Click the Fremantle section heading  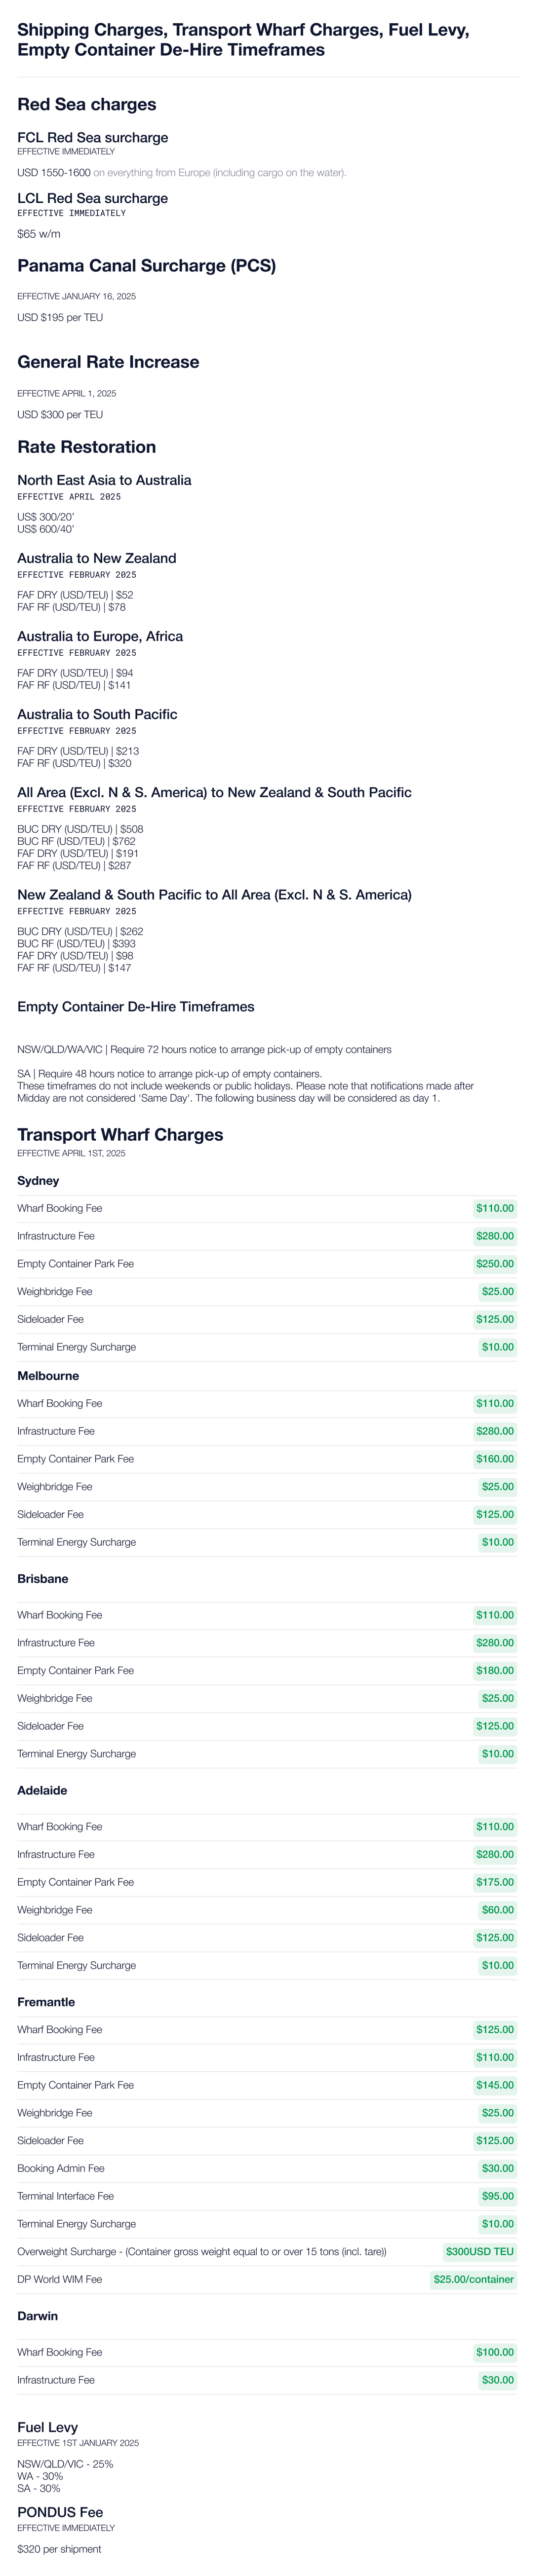[x=46, y=2001]
